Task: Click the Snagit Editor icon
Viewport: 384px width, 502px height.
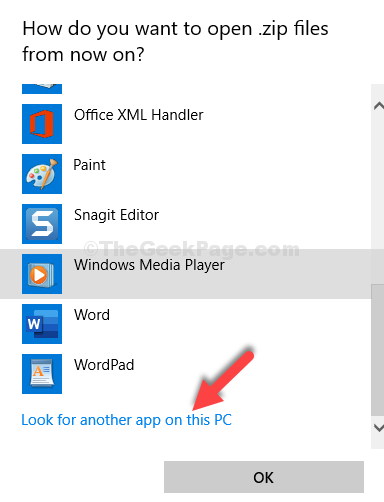Action: (42, 224)
